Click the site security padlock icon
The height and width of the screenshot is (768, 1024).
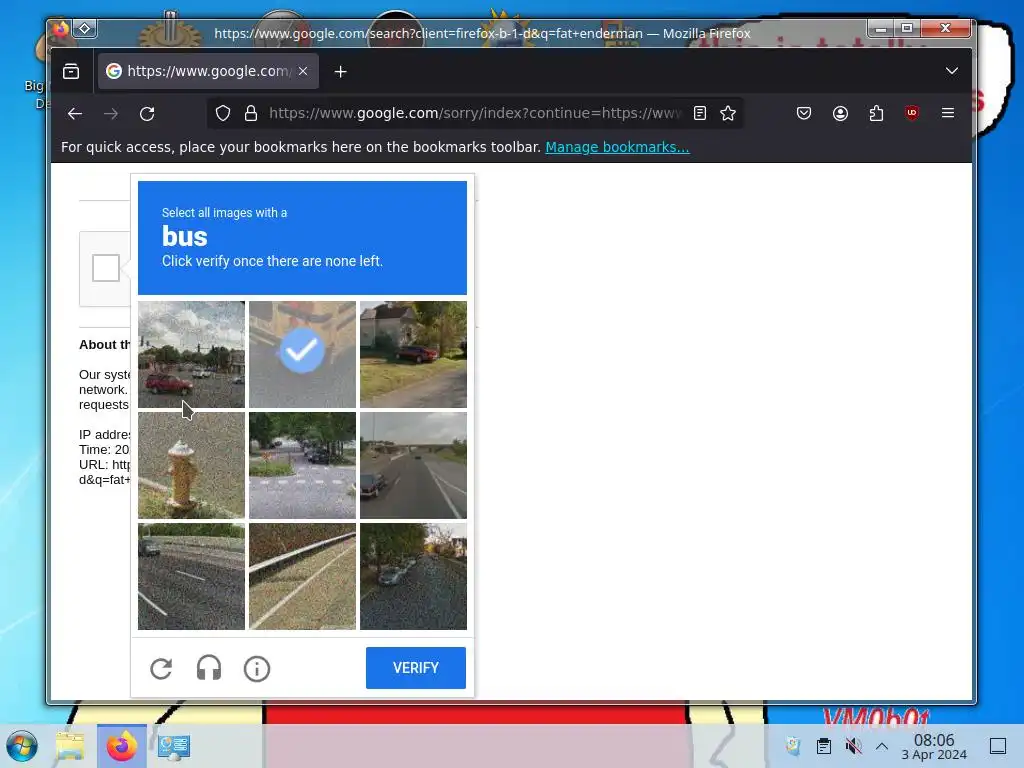point(251,114)
